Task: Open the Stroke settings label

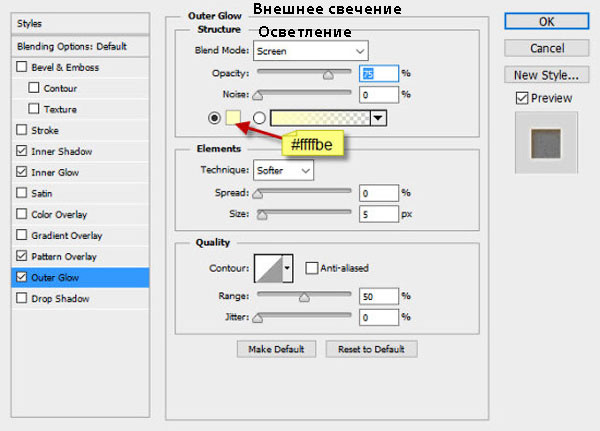Action: pyautogui.click(x=45, y=130)
